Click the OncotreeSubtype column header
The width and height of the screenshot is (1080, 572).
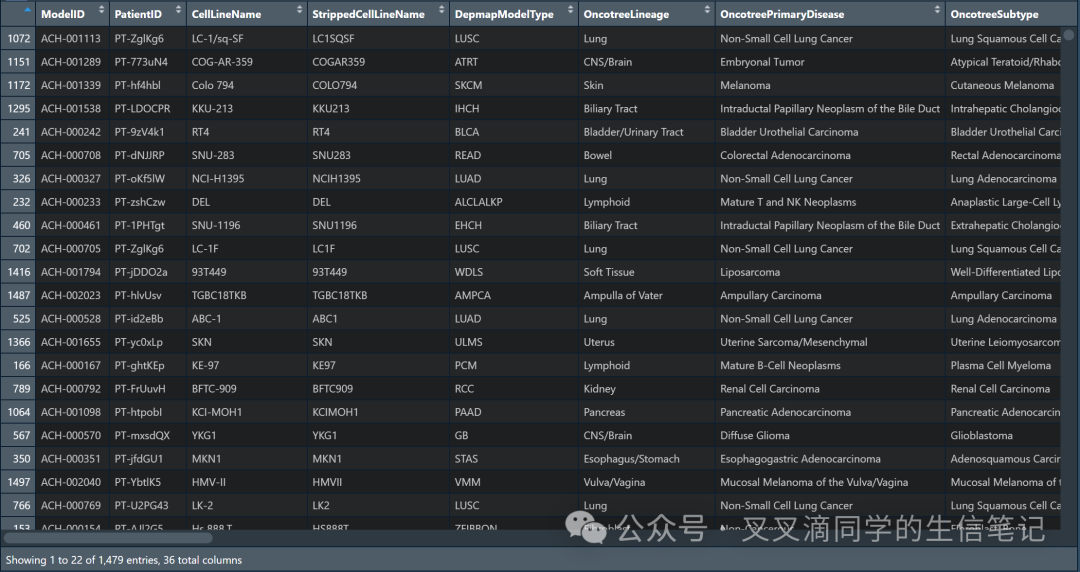tap(994, 14)
